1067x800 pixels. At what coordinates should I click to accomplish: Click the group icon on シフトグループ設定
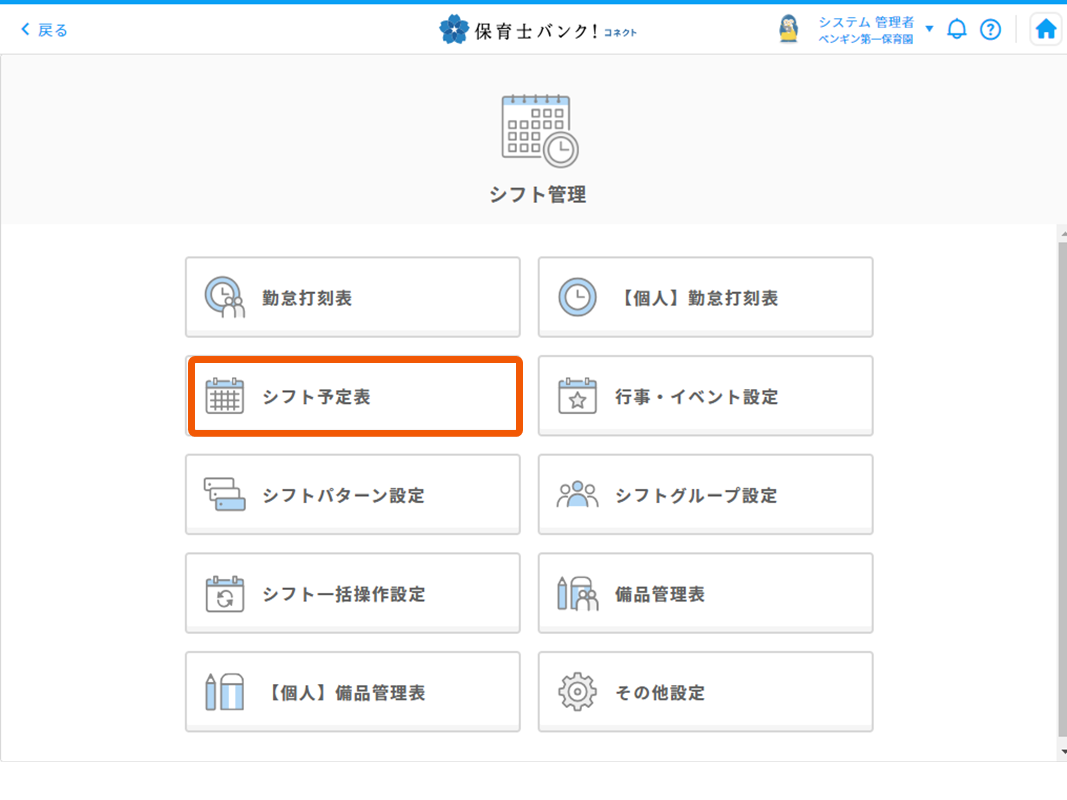576,494
